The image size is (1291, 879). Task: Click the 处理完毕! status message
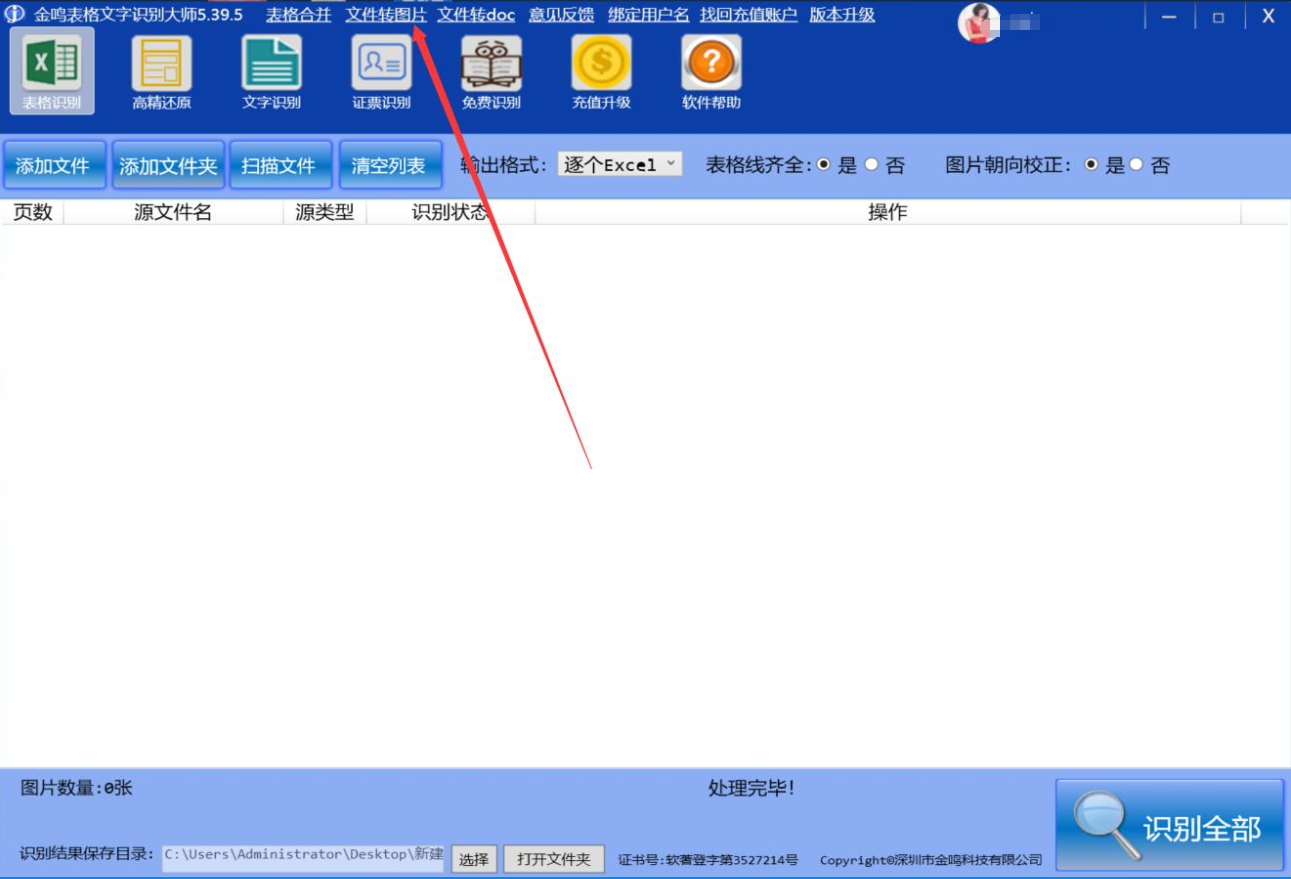[x=752, y=788]
